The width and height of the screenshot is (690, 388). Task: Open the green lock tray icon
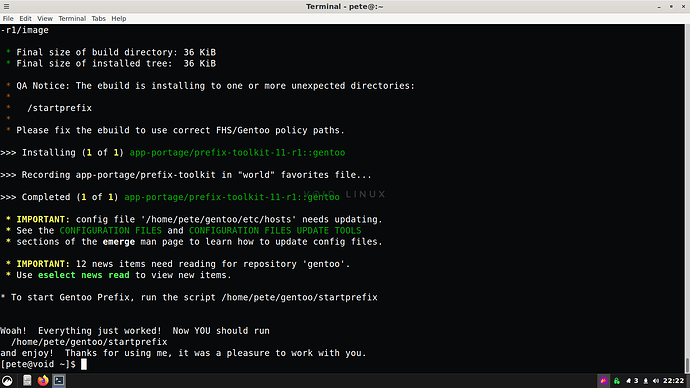[x=617, y=381]
